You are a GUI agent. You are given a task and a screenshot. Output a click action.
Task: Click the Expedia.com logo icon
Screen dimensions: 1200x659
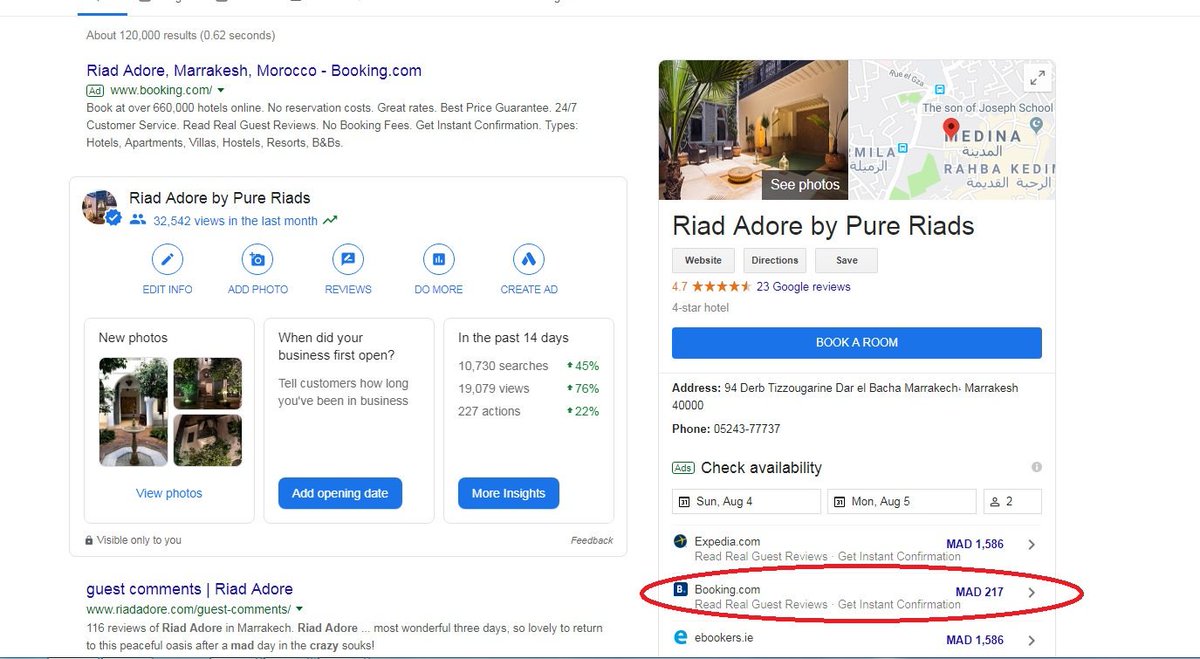tap(681, 542)
